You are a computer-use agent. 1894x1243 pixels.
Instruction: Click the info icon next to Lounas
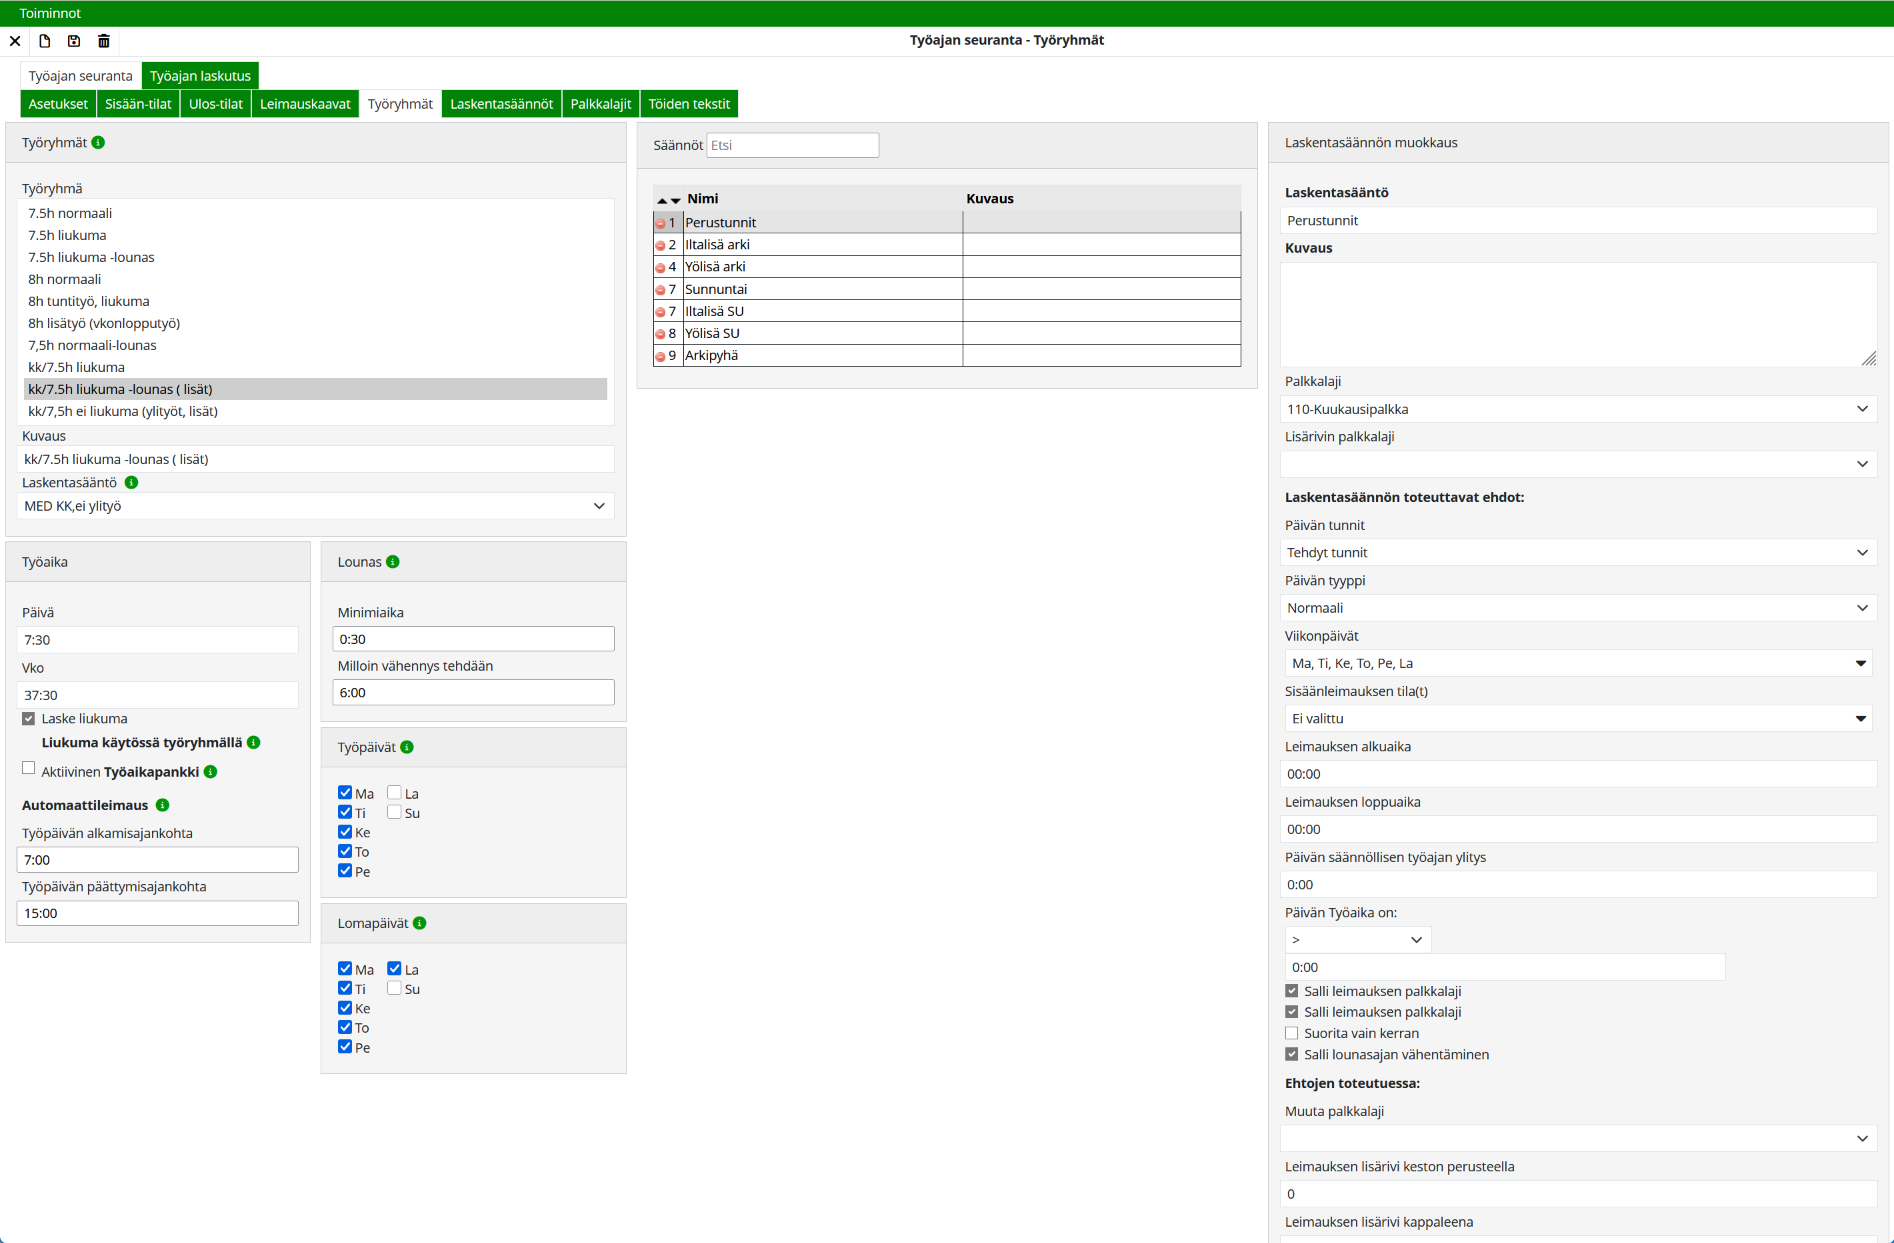[393, 562]
